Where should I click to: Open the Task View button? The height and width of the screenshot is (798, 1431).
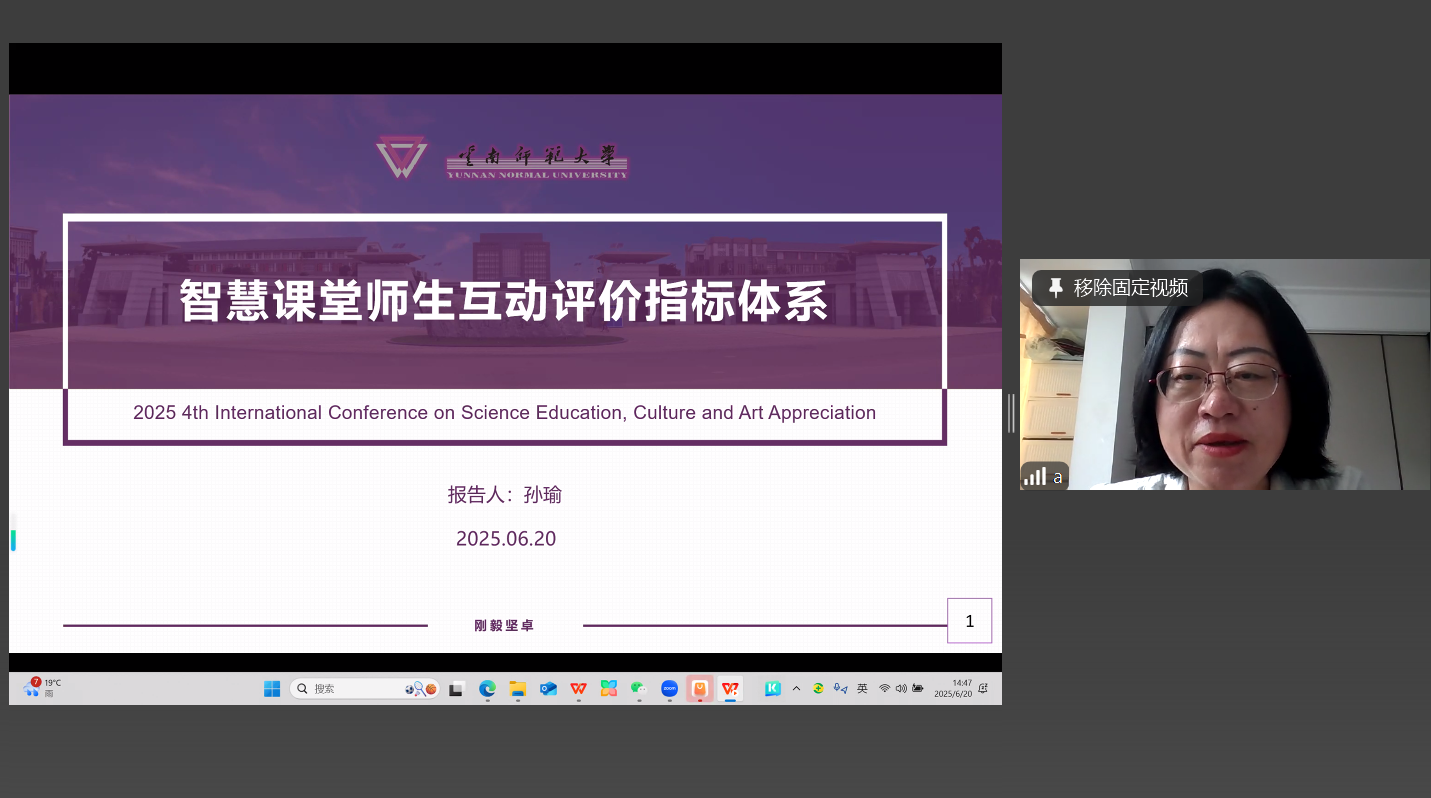456,688
